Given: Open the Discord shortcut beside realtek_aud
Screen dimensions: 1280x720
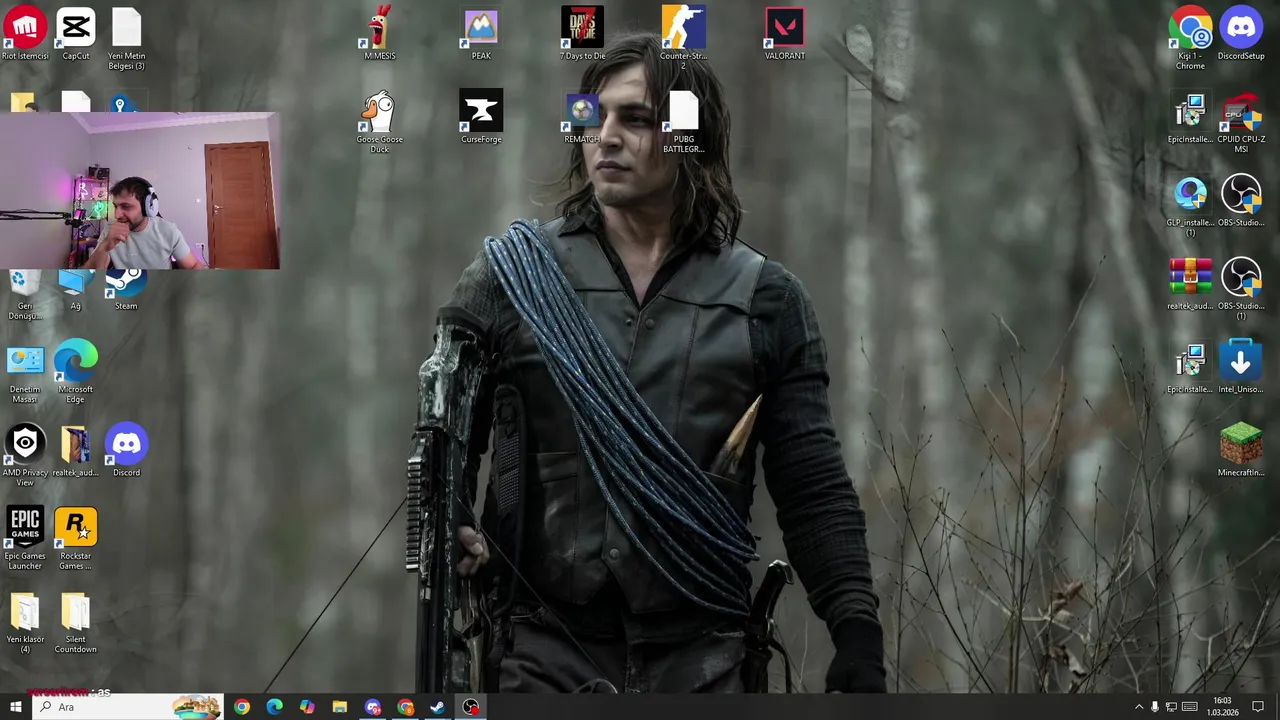Looking at the screenshot, I should pyautogui.click(x=126, y=450).
